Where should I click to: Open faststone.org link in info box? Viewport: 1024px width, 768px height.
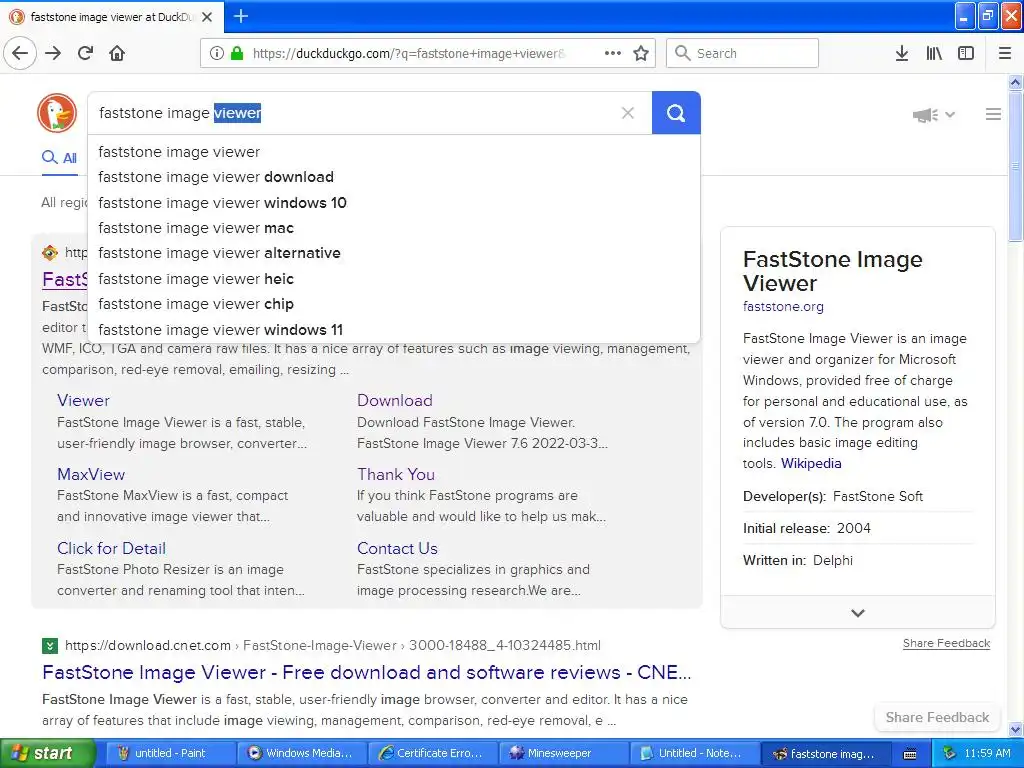(x=783, y=306)
